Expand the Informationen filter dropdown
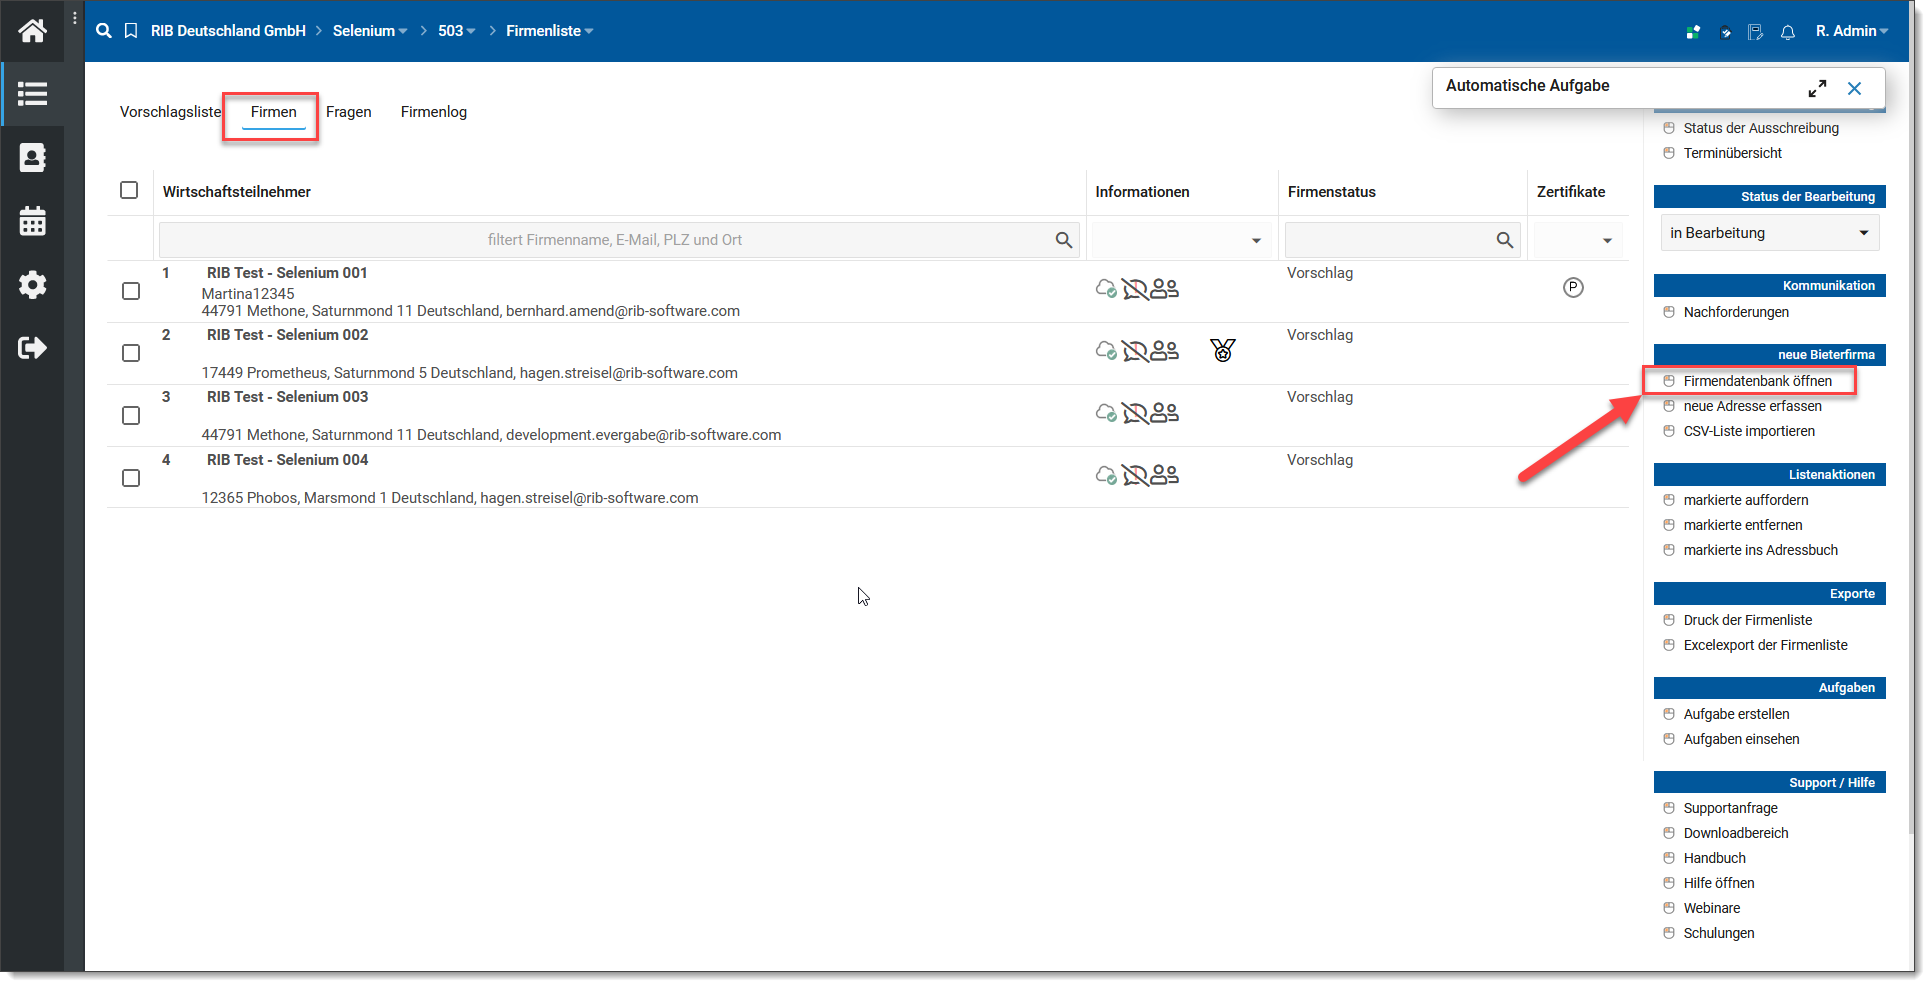 pyautogui.click(x=1255, y=240)
